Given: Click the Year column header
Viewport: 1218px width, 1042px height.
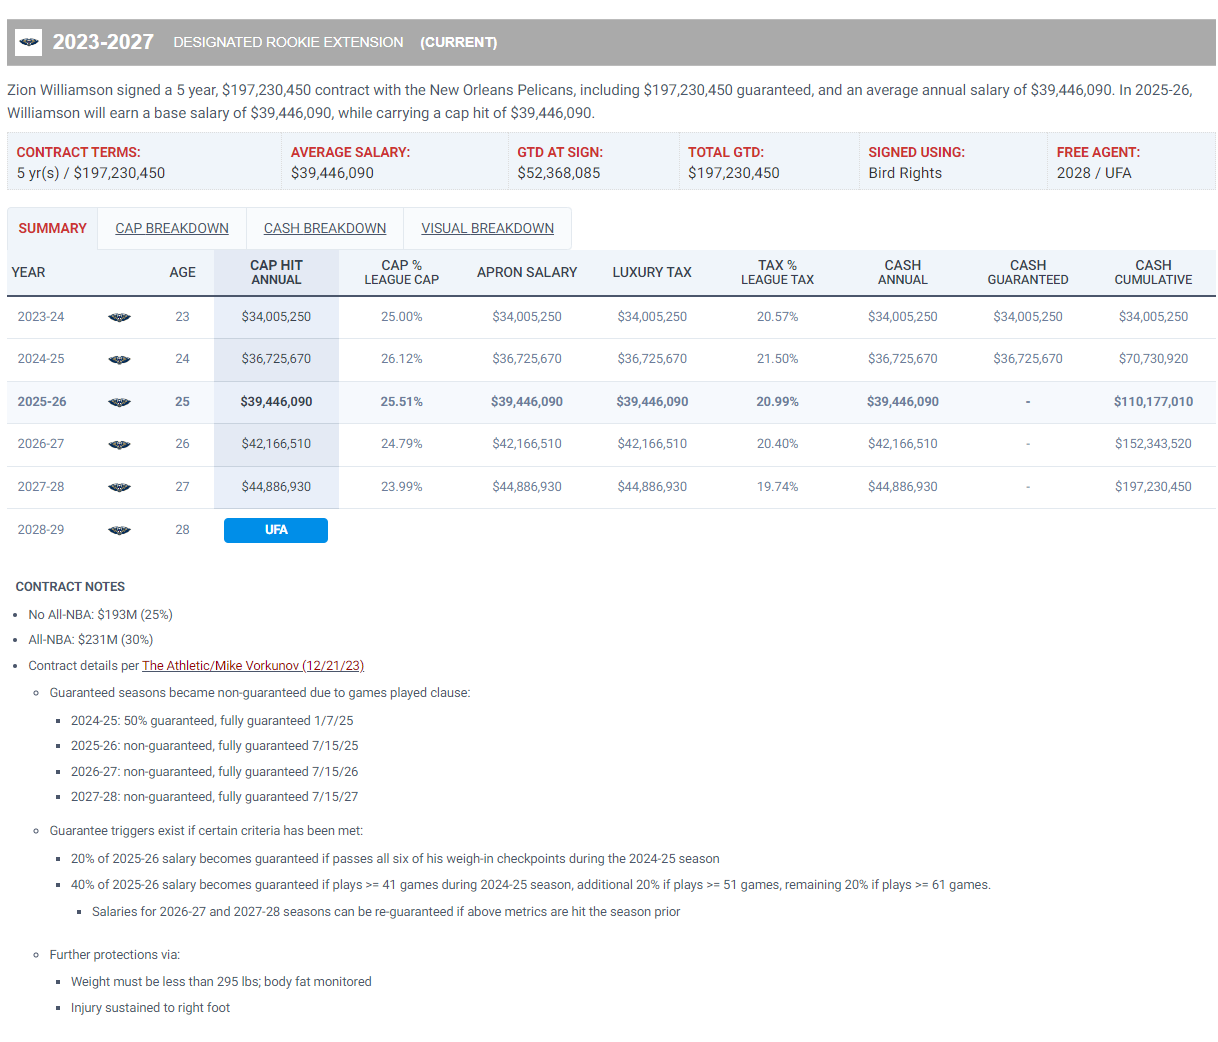Looking at the screenshot, I should click(x=28, y=272).
